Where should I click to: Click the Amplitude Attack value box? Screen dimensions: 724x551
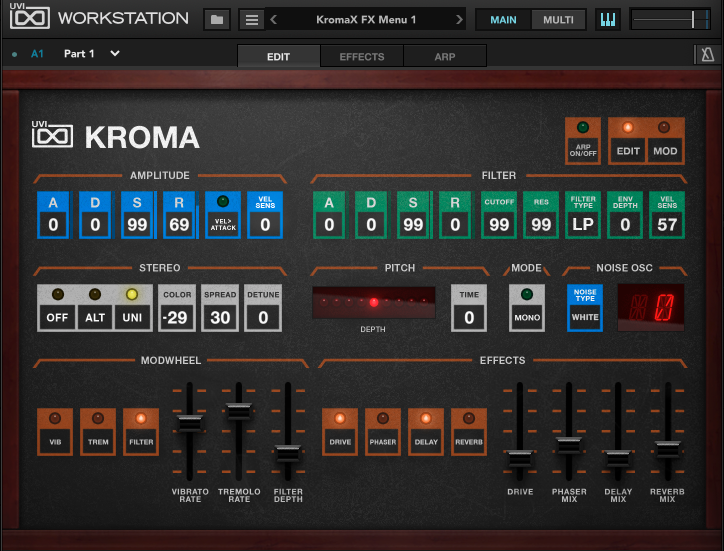click(53, 224)
